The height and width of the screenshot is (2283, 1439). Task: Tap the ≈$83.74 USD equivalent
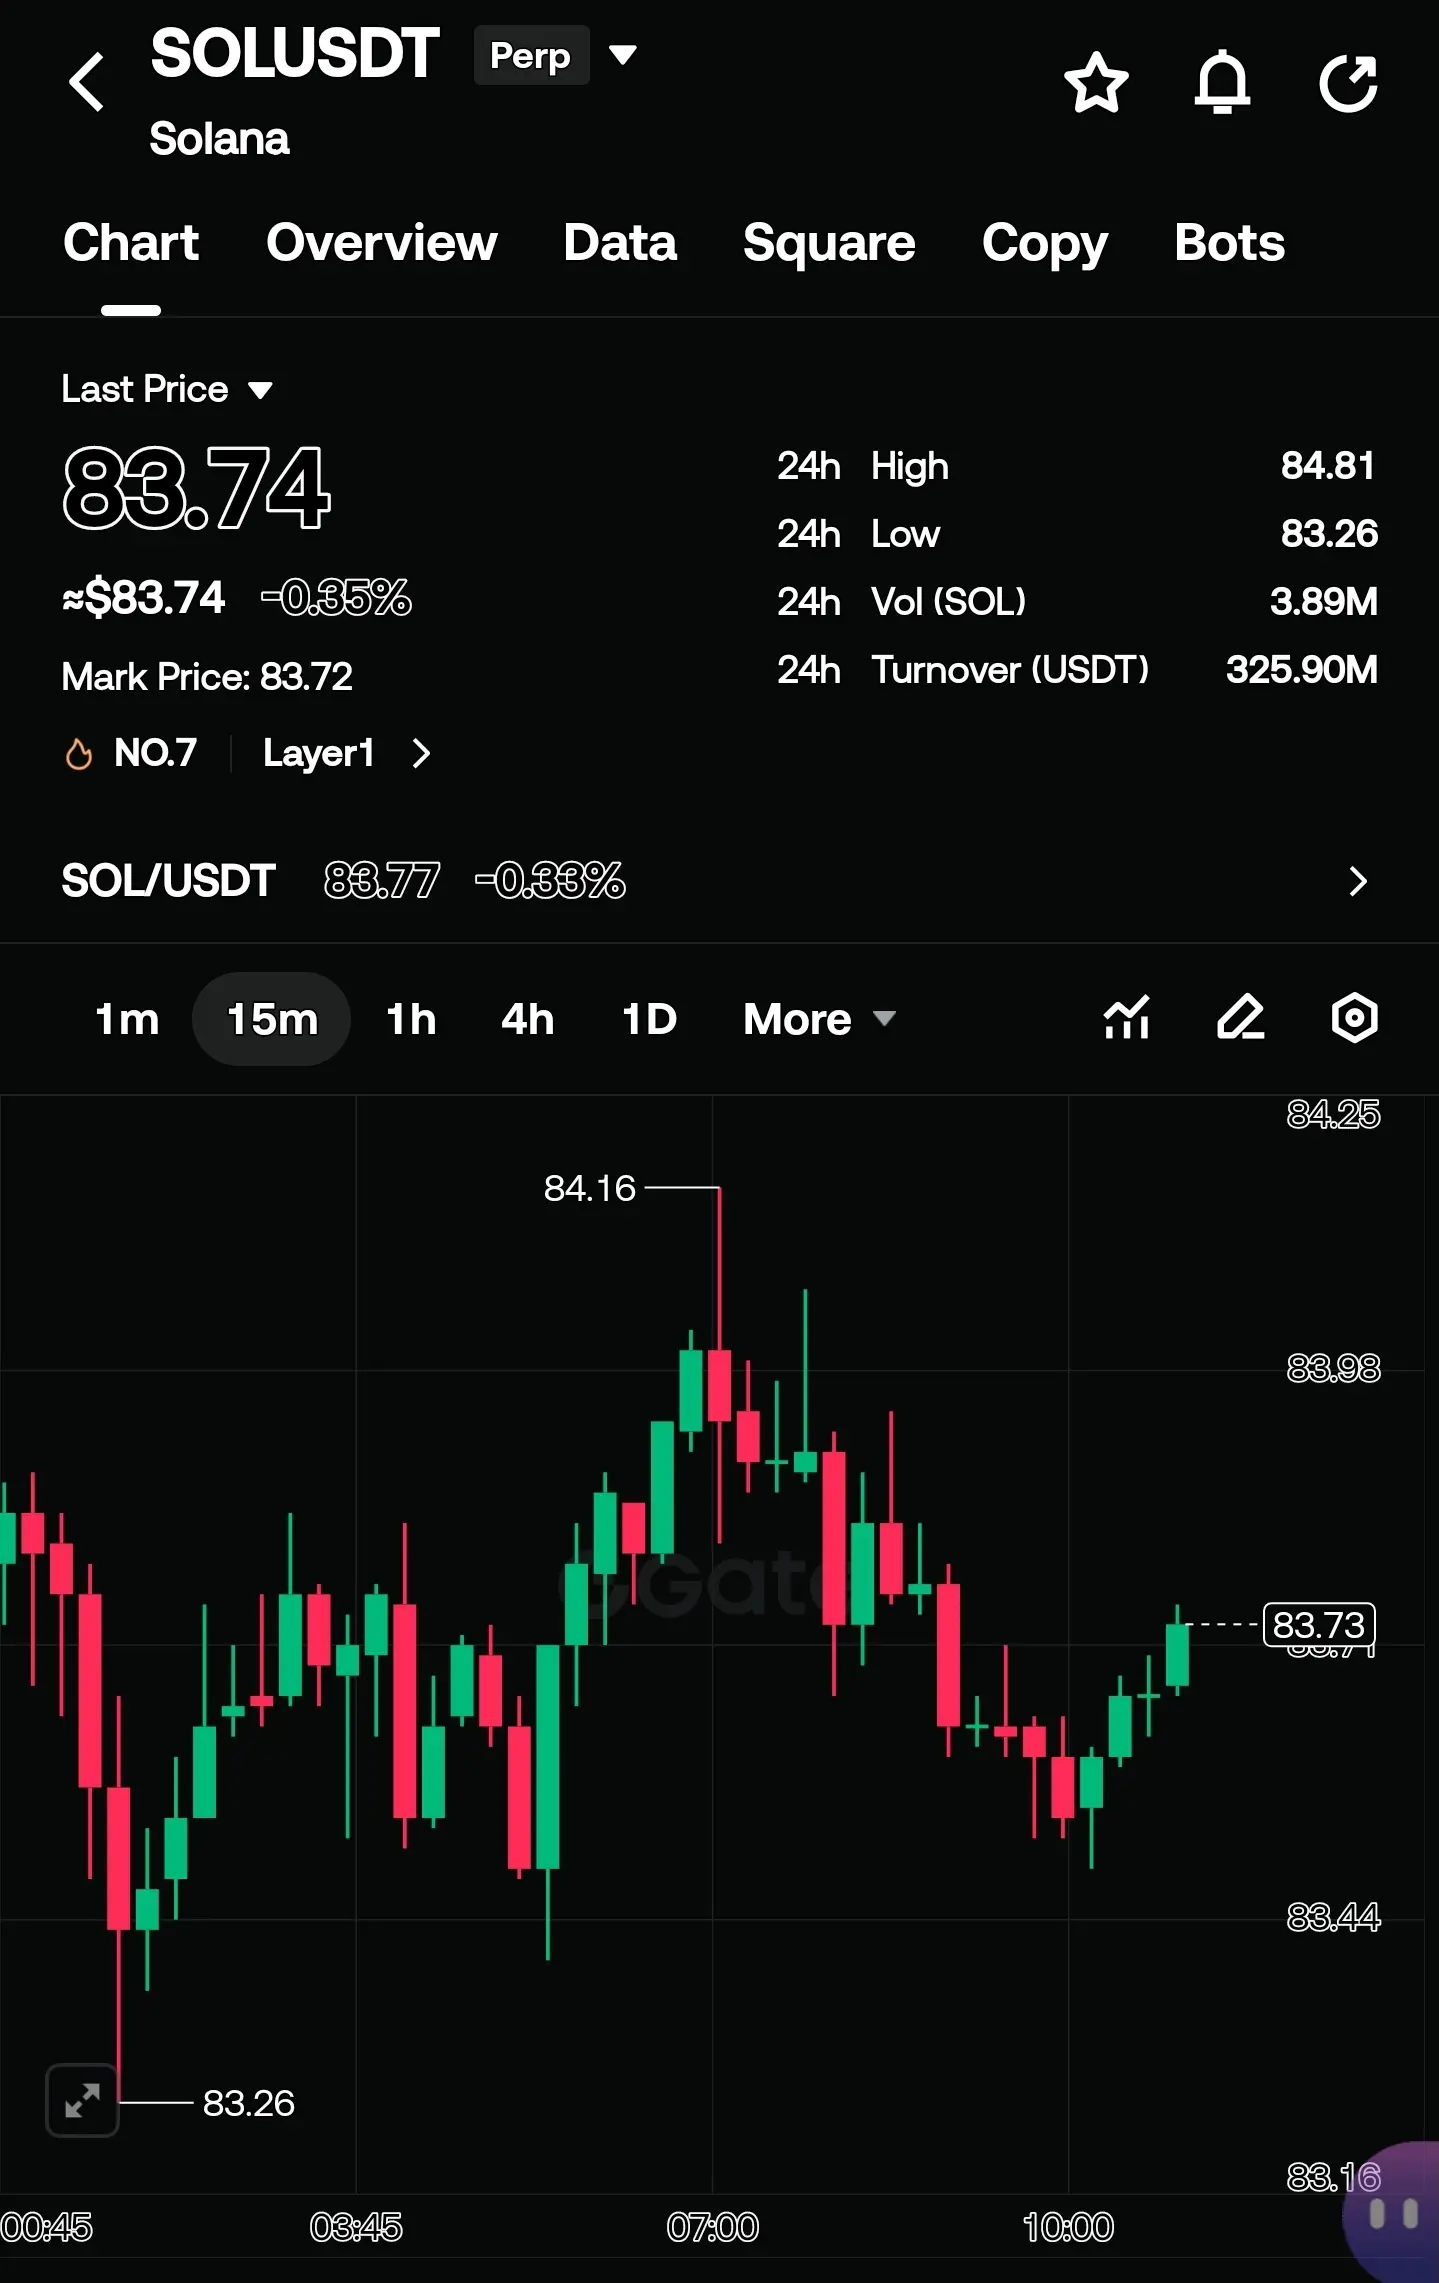coord(143,598)
